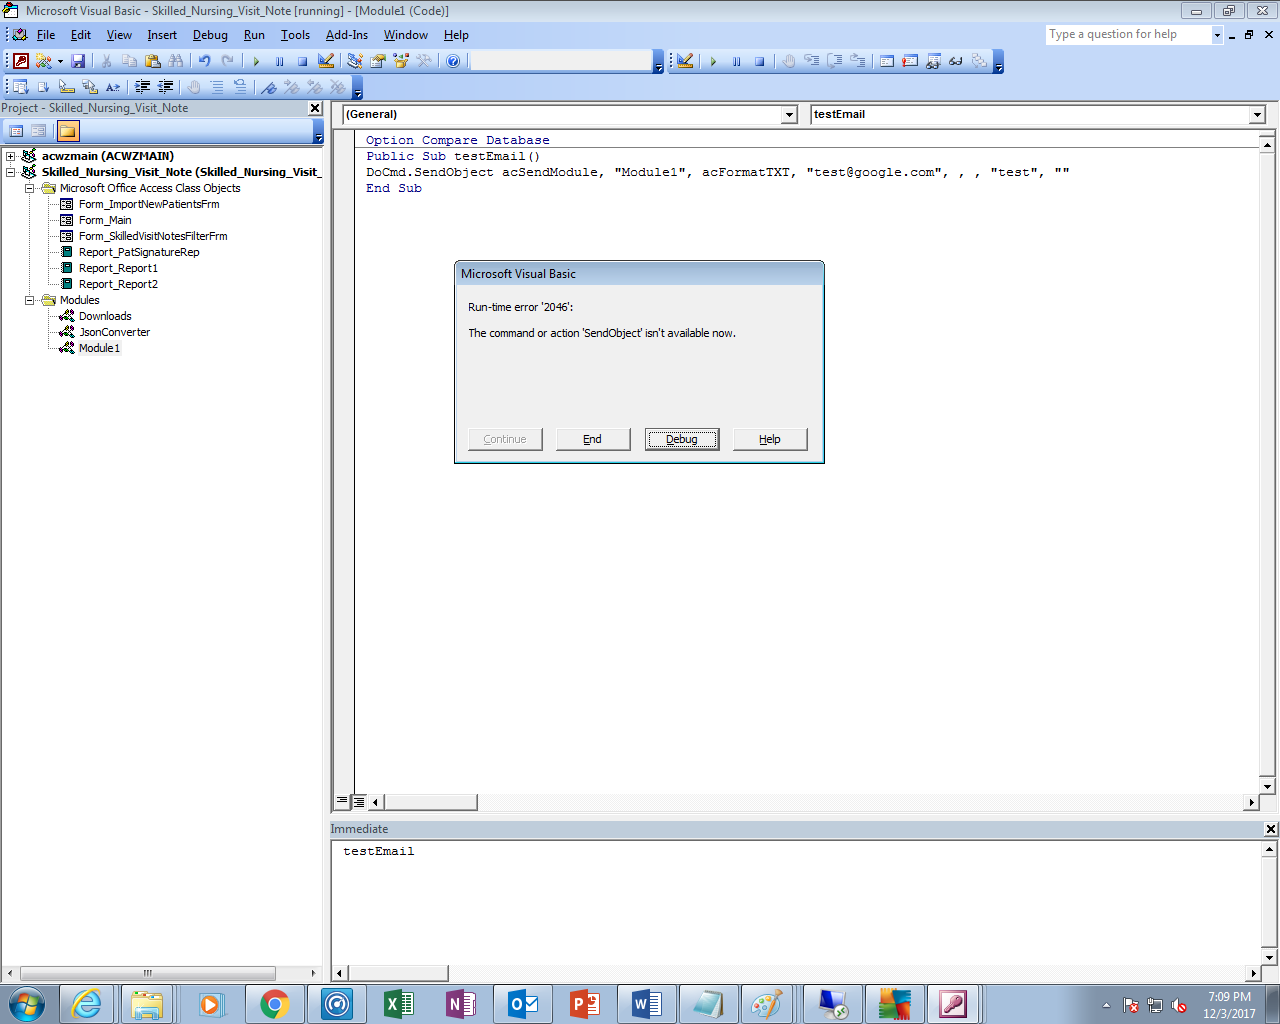Click the blue Help question mark icon
Viewport: 1280px width, 1024px height.
[x=453, y=61]
